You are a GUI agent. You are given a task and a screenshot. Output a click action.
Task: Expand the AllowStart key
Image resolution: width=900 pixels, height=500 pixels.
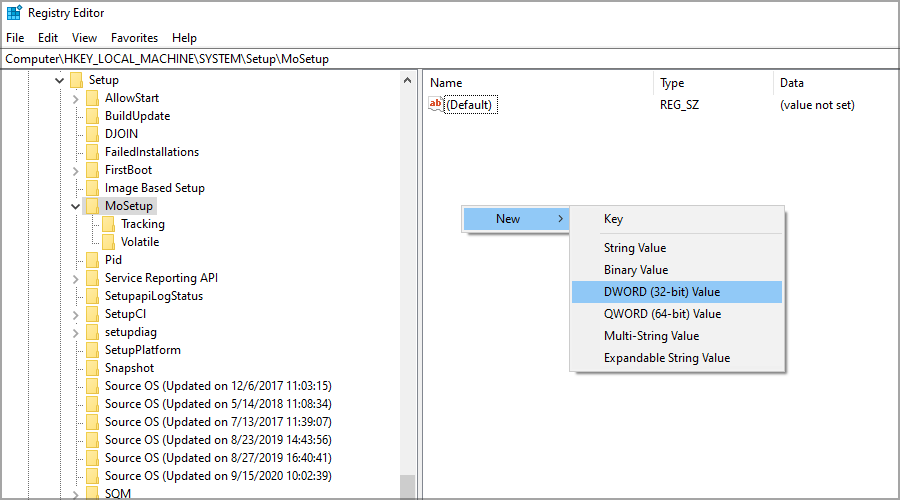click(x=76, y=98)
